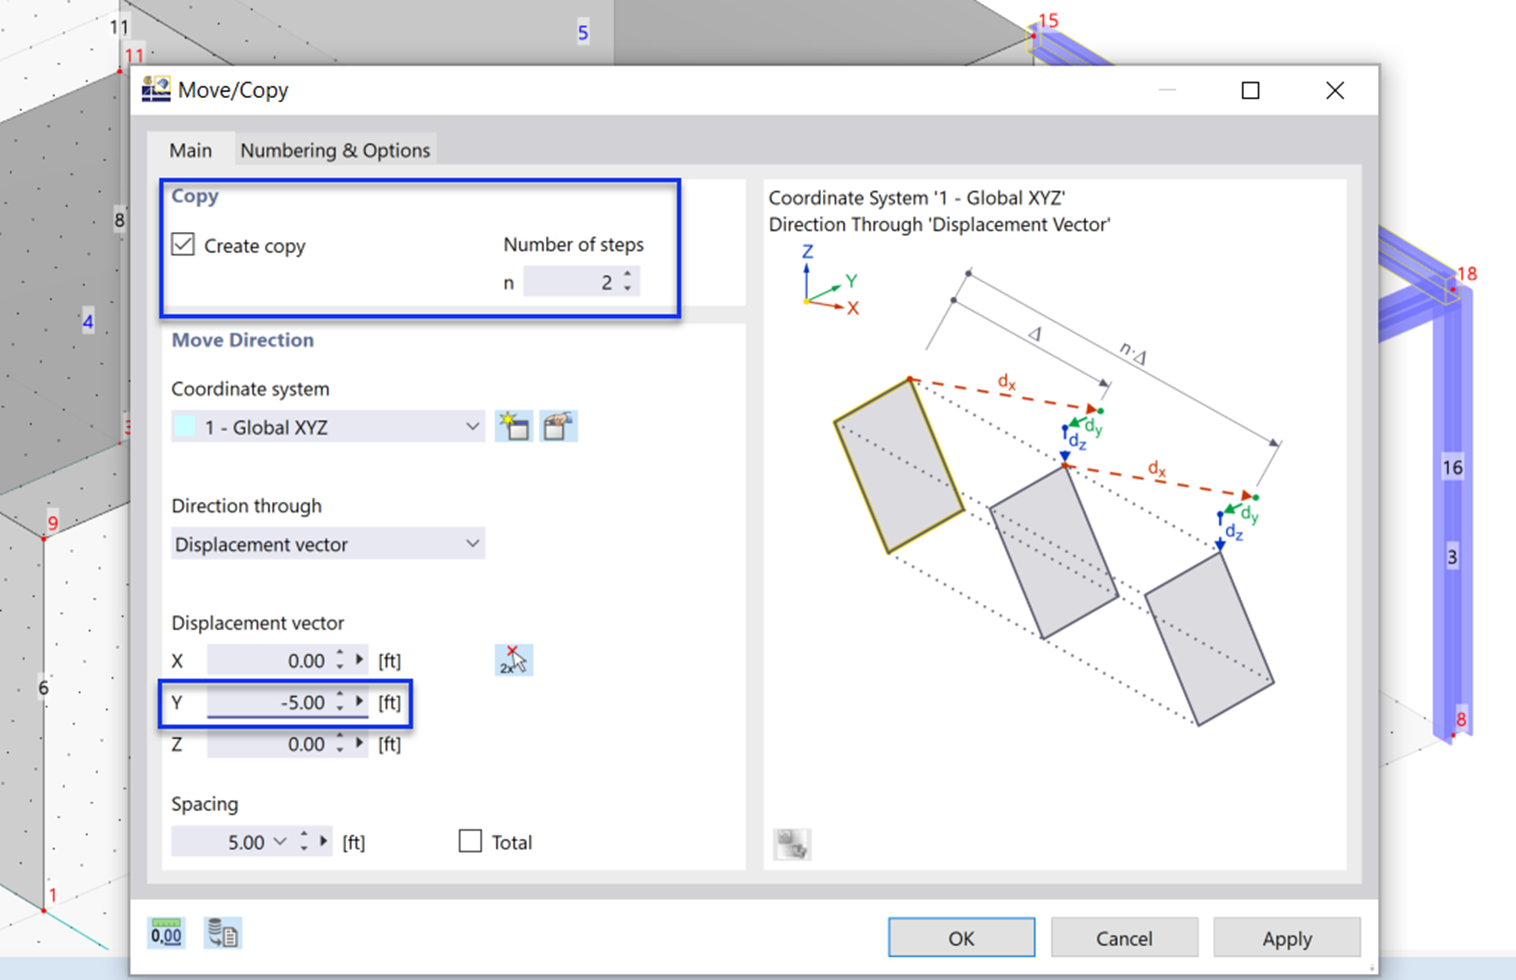This screenshot has width=1516, height=980.
Task: Select member 16 label in model view
Action: (1452, 467)
